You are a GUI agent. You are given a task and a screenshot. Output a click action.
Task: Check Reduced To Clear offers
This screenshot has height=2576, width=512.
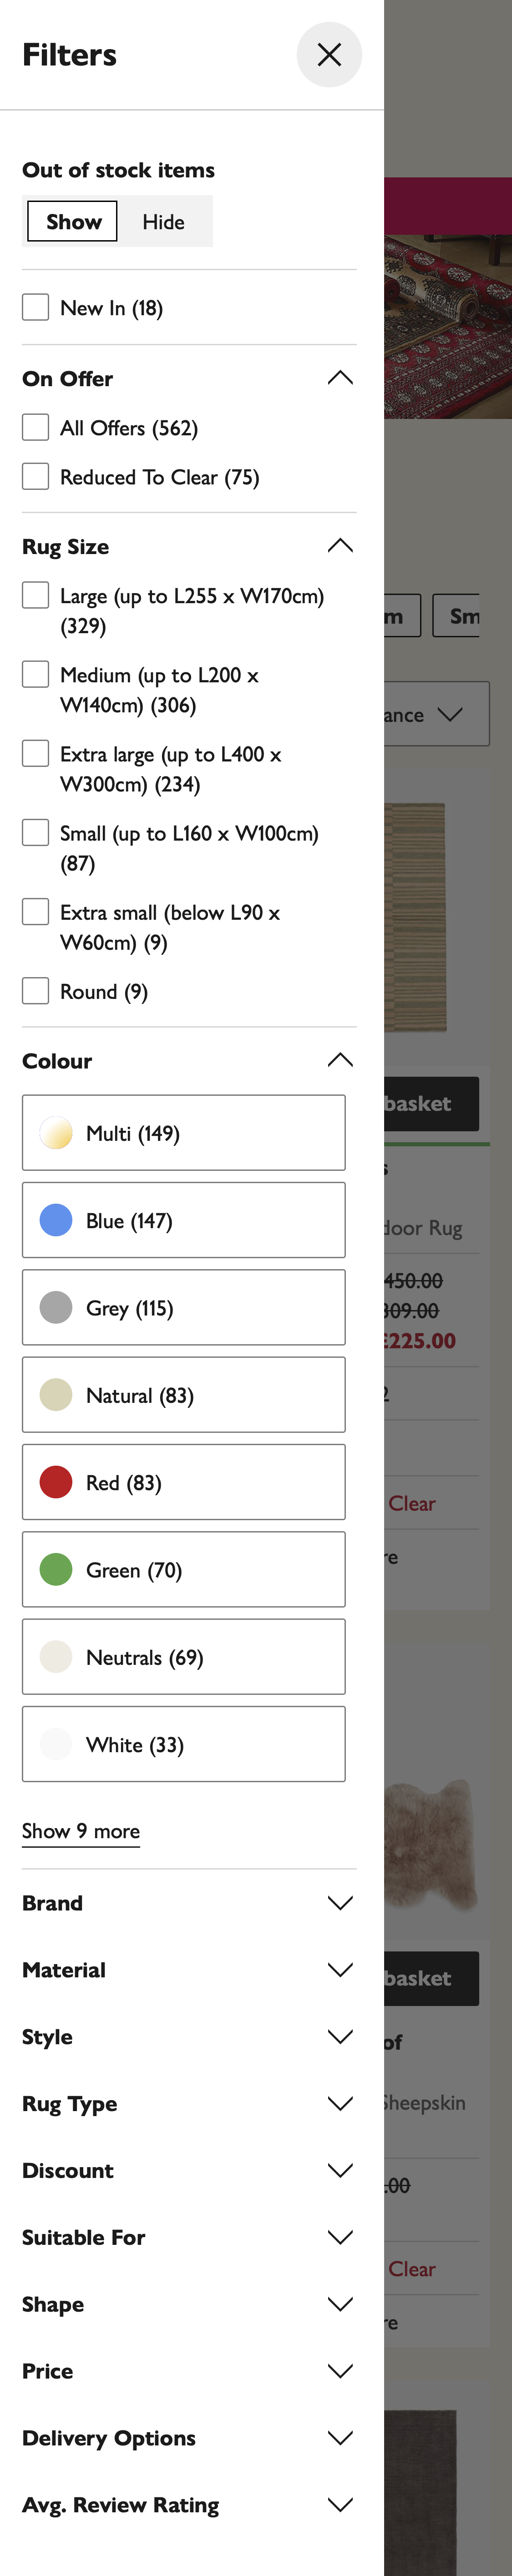(35, 476)
